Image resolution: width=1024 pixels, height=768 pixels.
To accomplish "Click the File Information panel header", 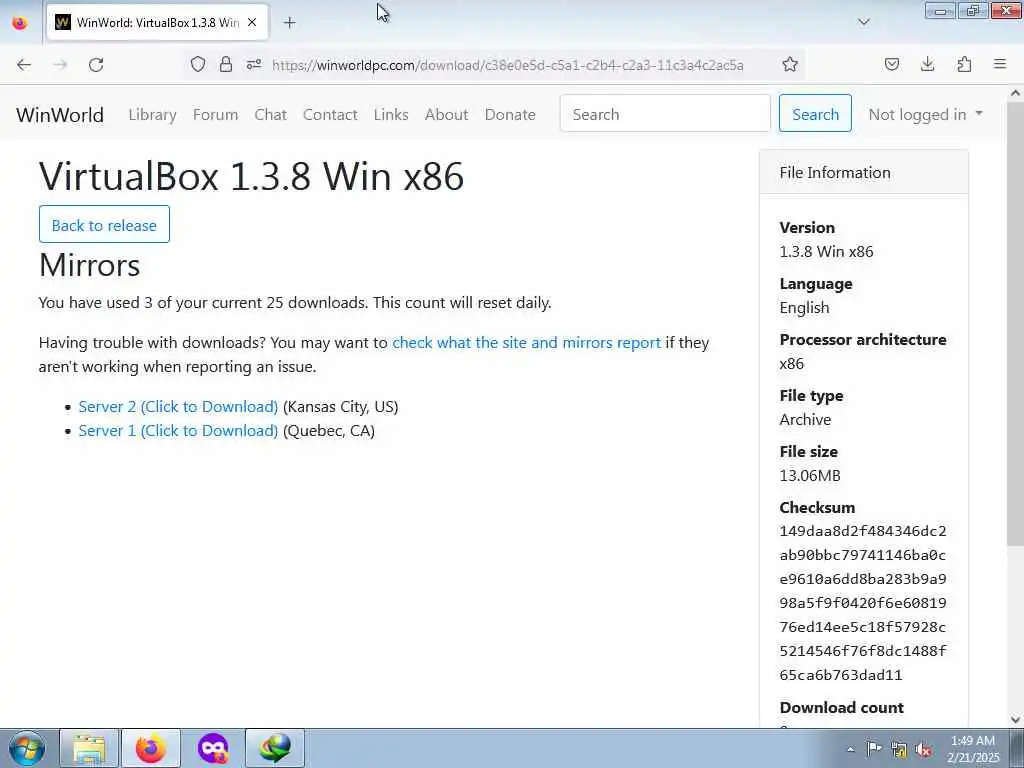I will coord(863,172).
